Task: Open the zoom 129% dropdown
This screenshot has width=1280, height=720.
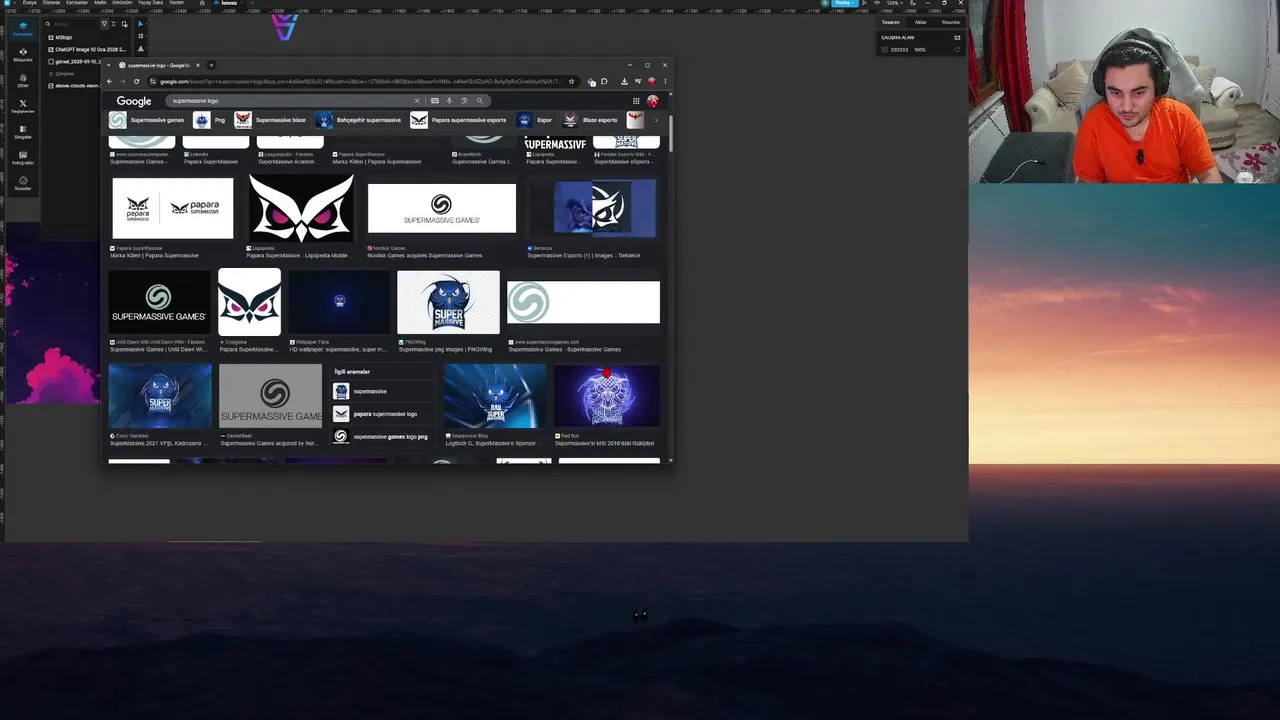Action: (895, 3)
